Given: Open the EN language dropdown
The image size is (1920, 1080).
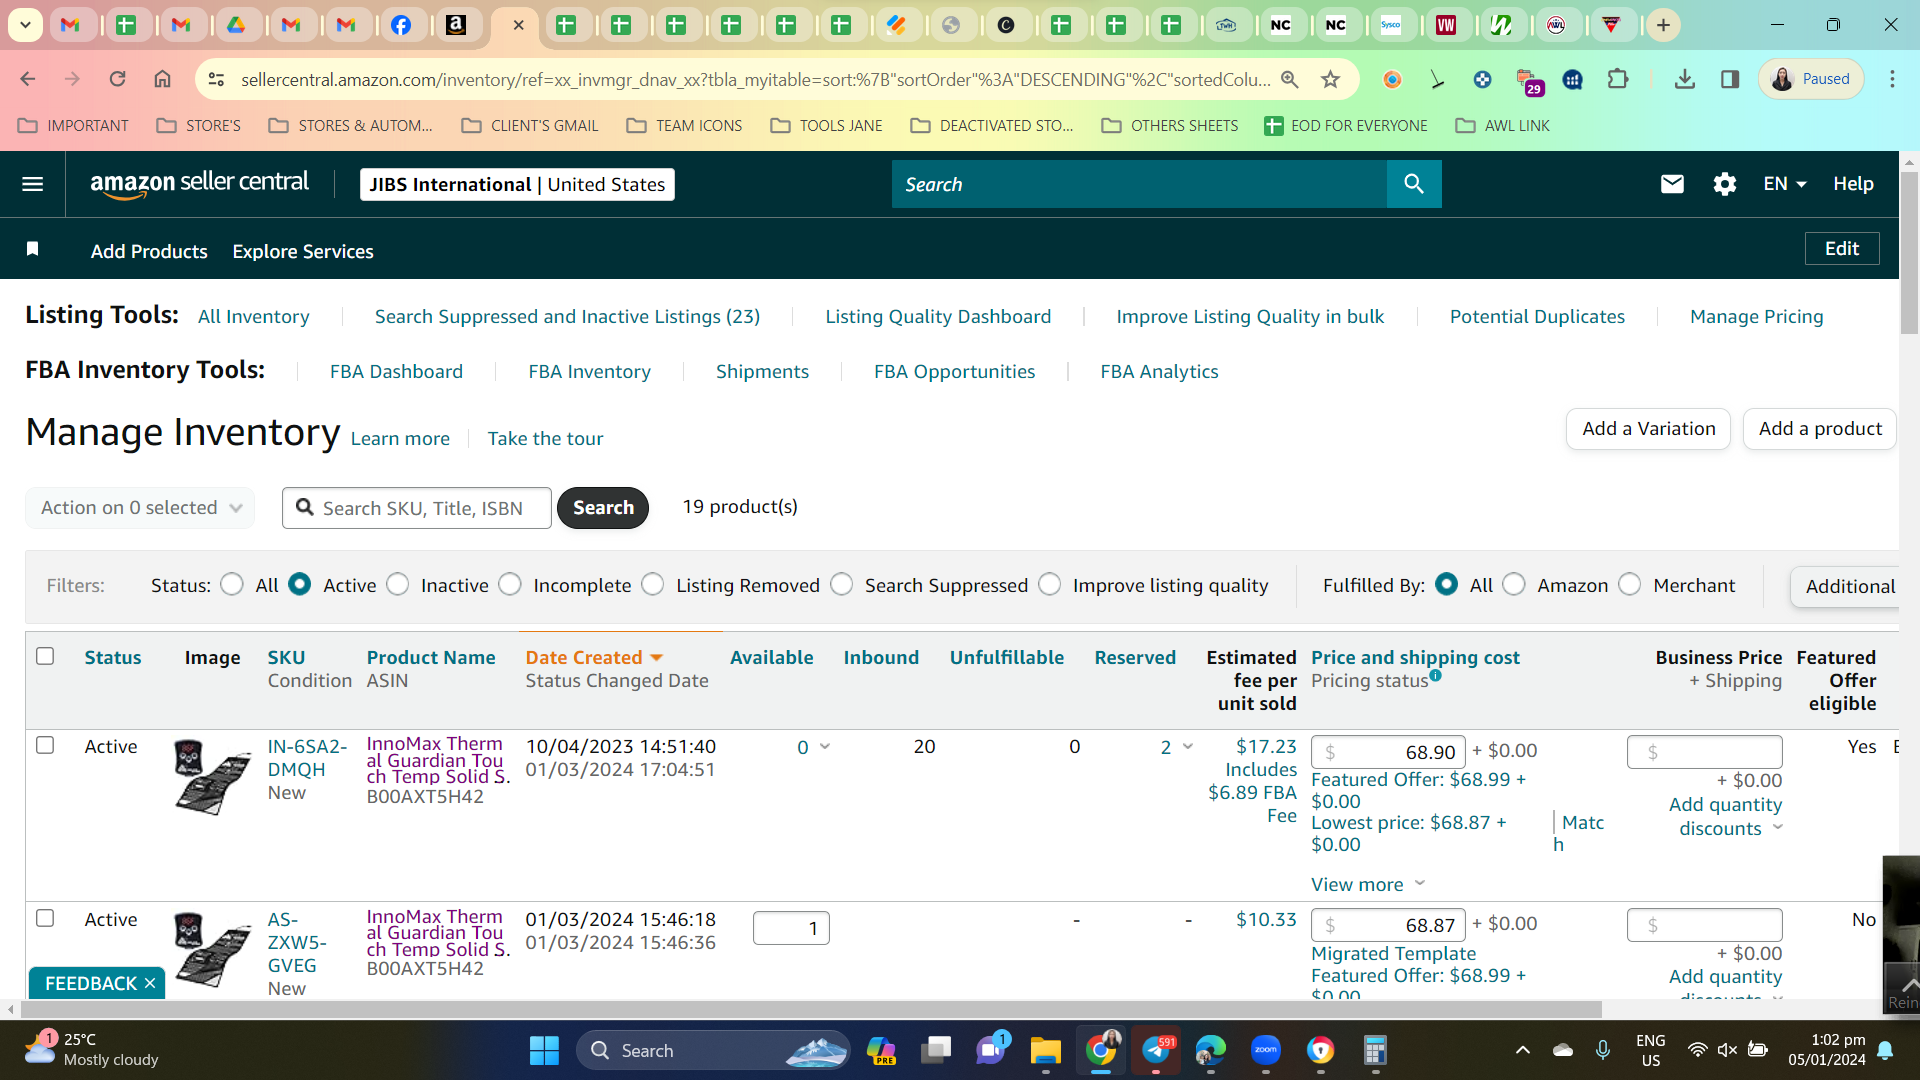Looking at the screenshot, I should point(1785,184).
